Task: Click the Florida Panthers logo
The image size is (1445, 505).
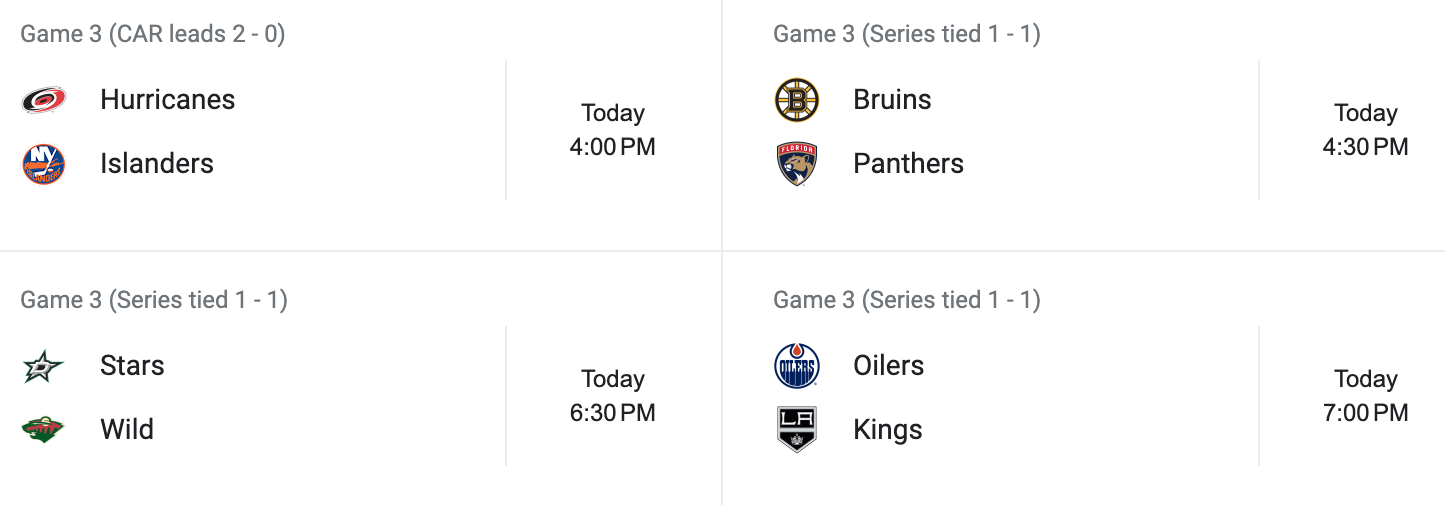Action: click(797, 164)
